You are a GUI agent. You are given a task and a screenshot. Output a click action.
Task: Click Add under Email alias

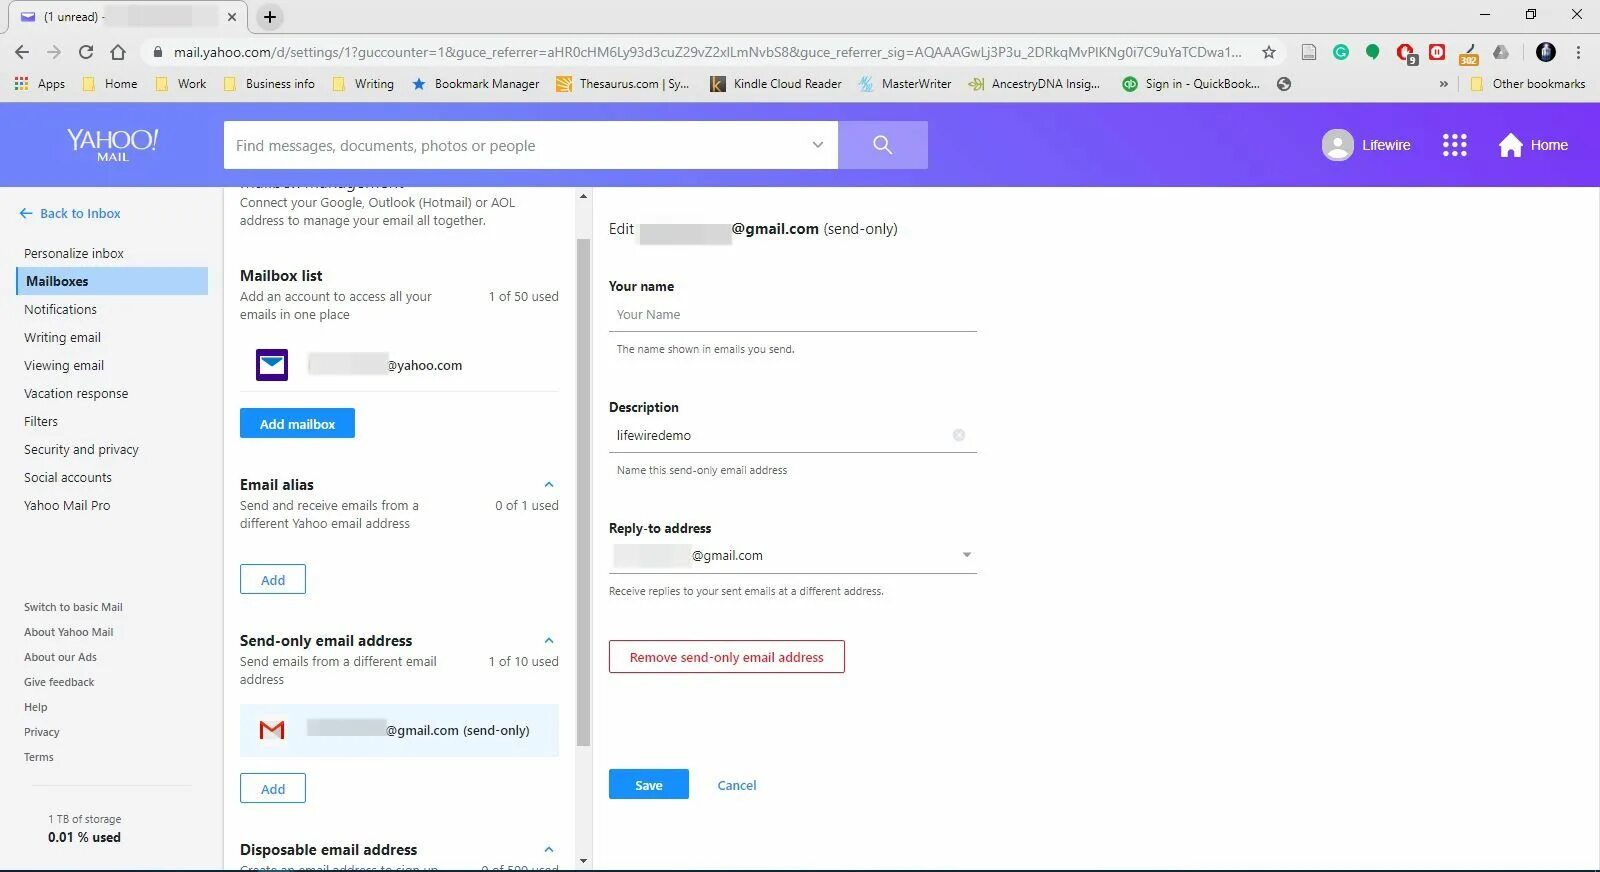[x=273, y=580]
